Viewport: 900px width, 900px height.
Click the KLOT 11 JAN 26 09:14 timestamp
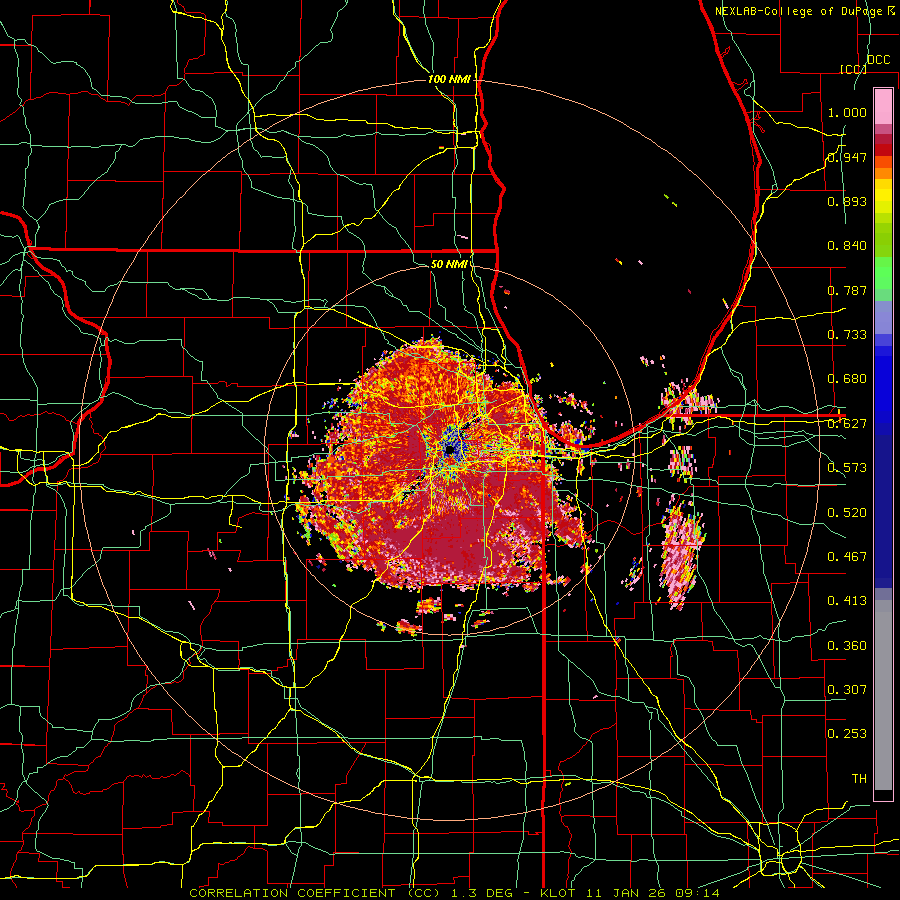630,893
